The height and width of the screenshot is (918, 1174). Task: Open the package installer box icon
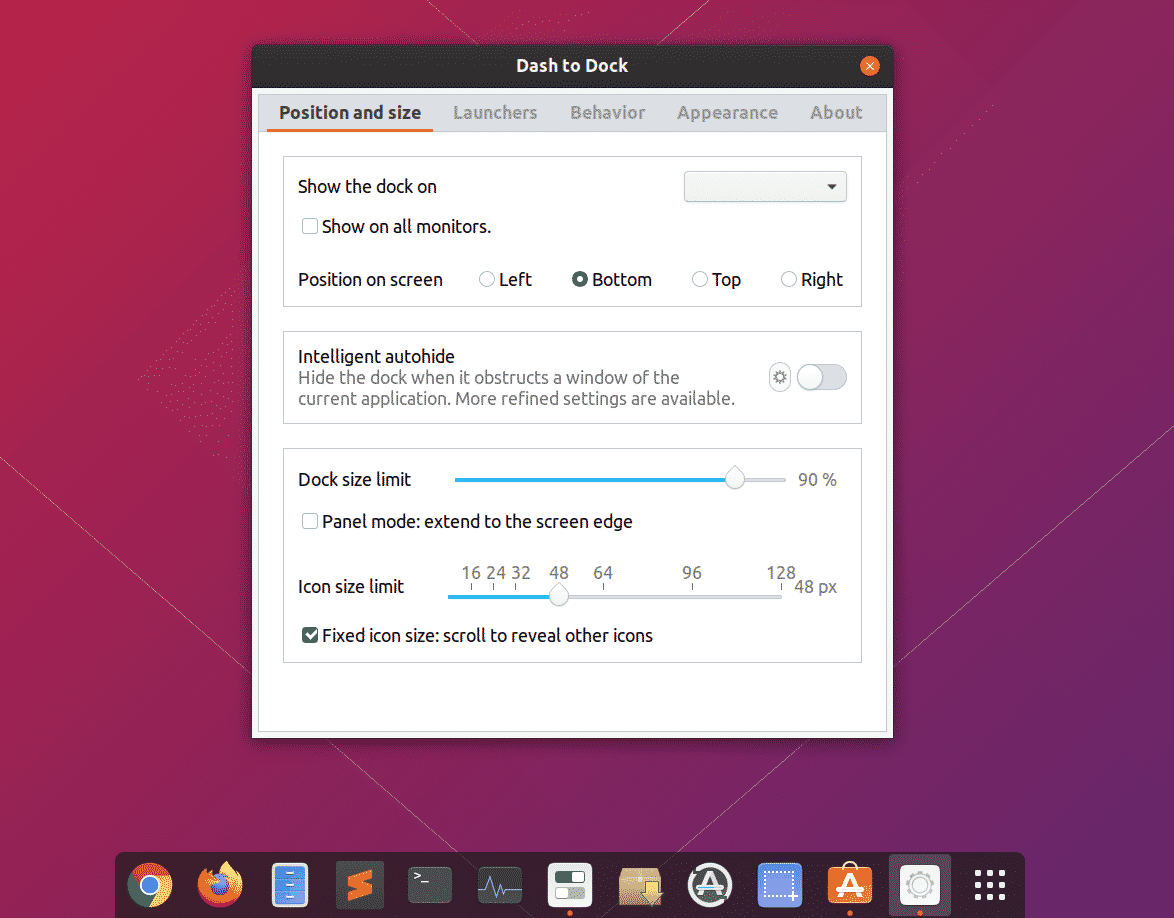[640, 885]
